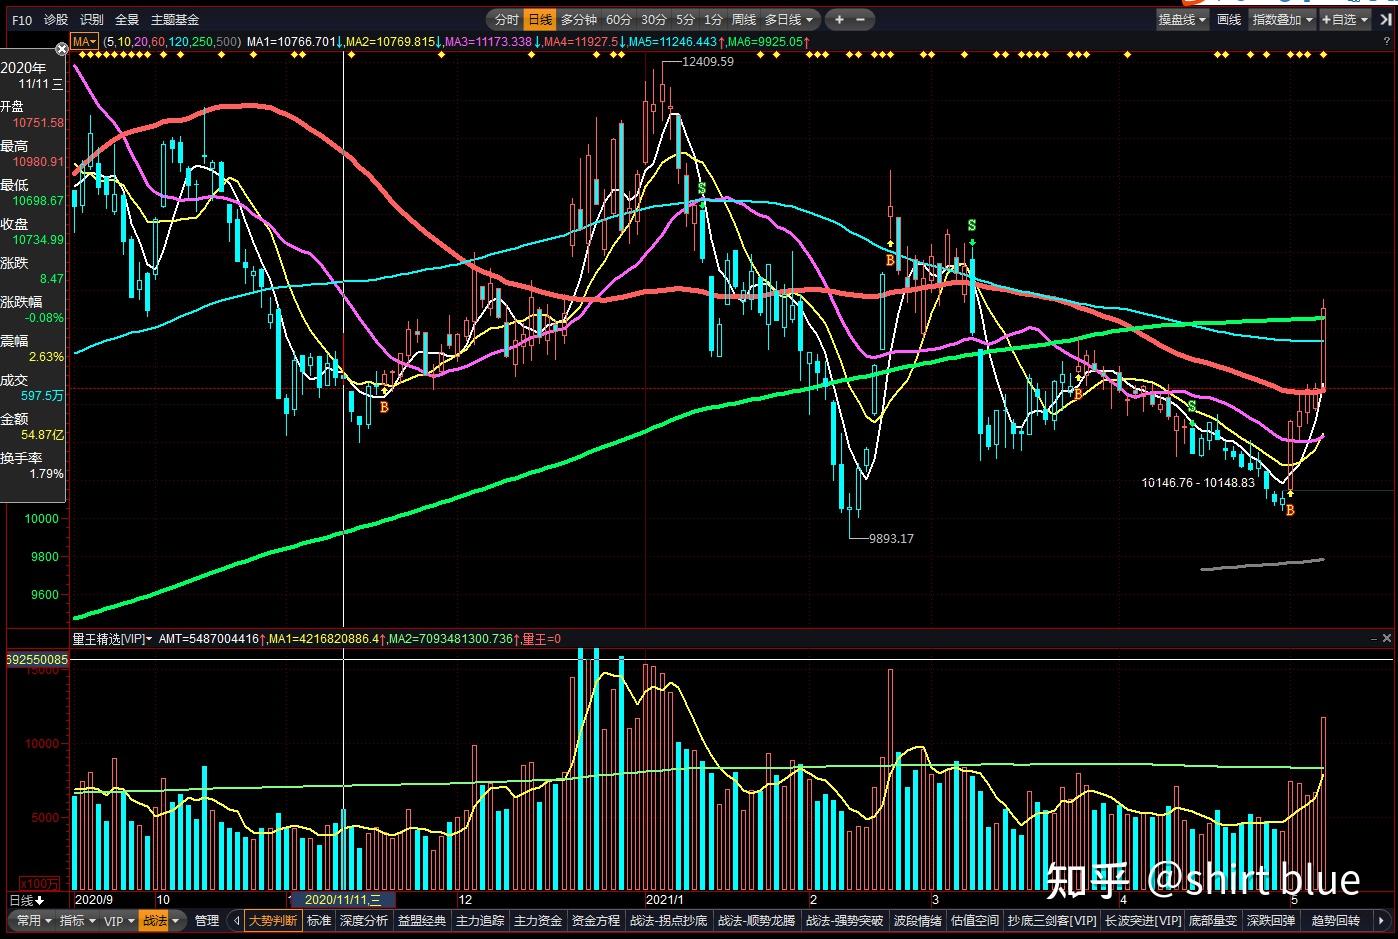
Task: Click the MA1=10766.701 value text
Action: (x=292, y=41)
